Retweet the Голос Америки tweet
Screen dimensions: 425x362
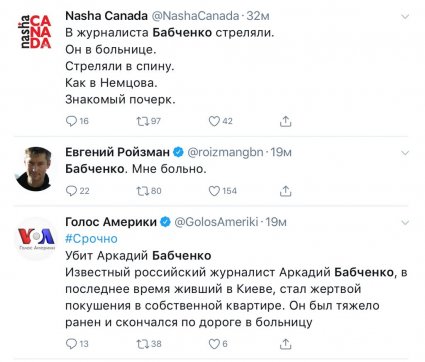143,344
